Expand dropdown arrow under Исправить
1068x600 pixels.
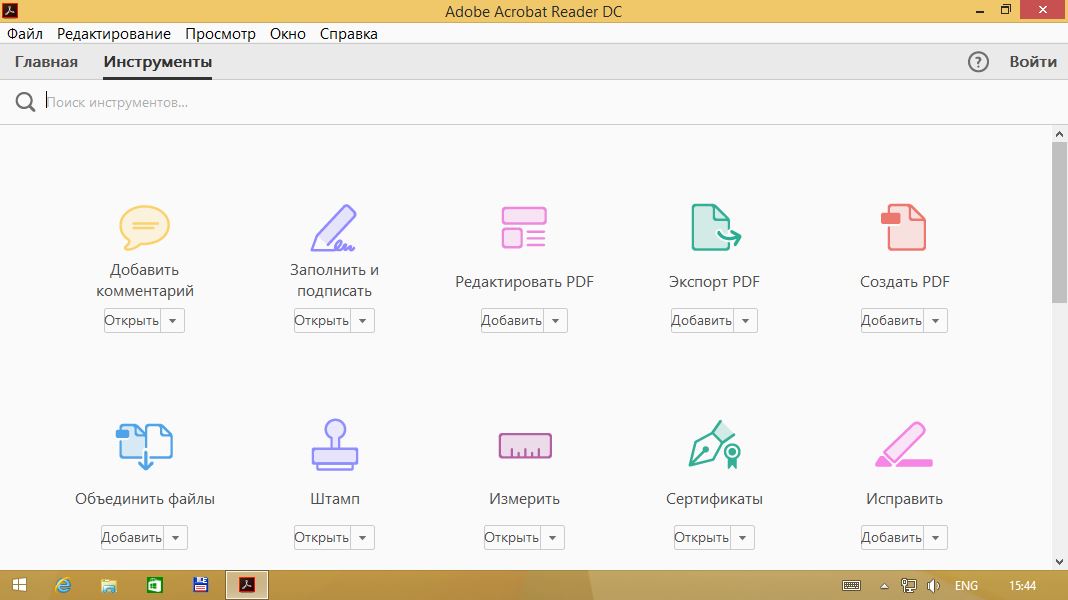pos(935,537)
